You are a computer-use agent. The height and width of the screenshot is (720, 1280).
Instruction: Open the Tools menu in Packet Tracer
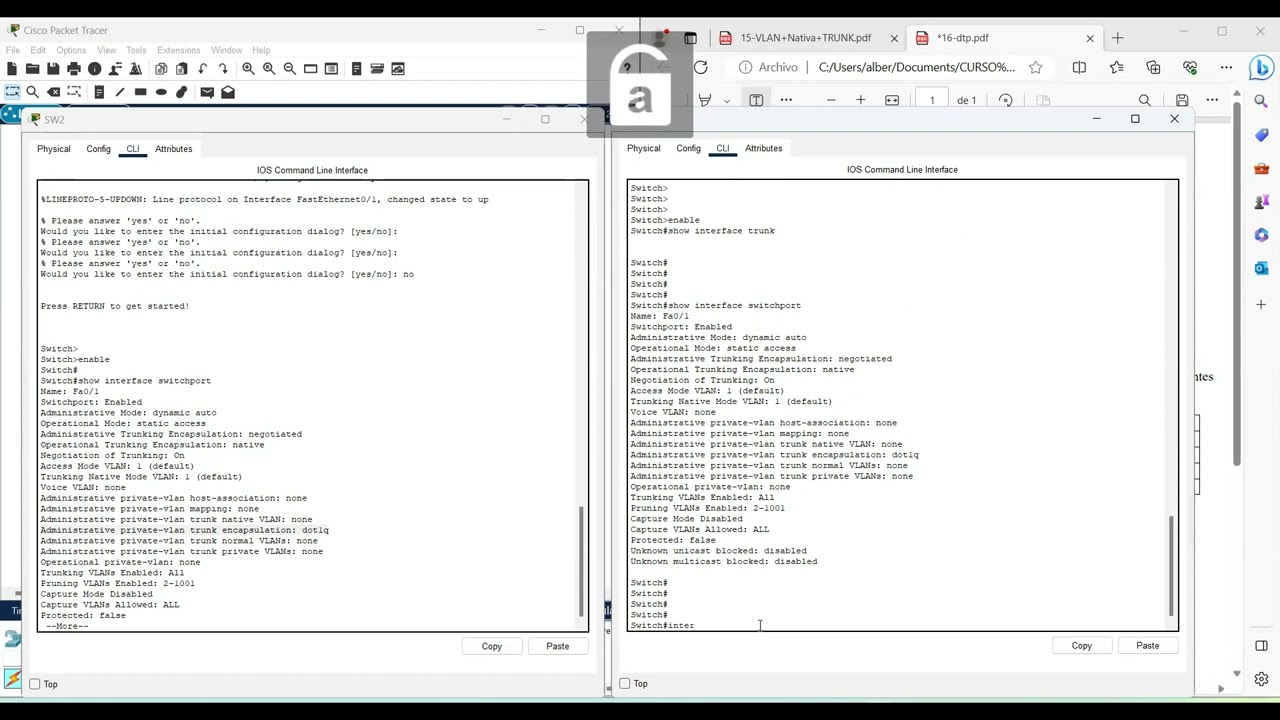click(x=136, y=50)
